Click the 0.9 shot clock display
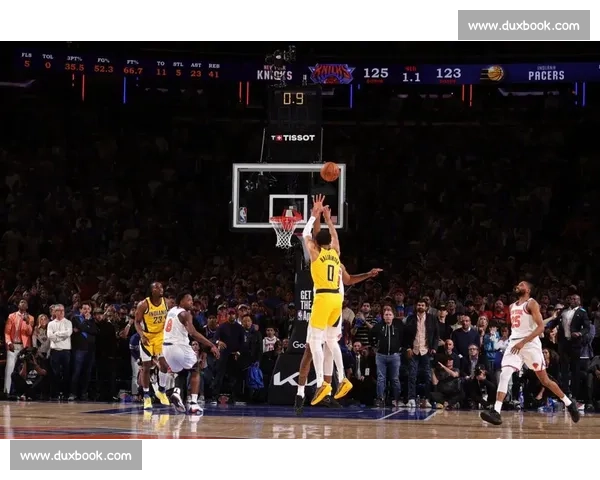The height and width of the screenshot is (480, 600). pyautogui.click(x=292, y=98)
